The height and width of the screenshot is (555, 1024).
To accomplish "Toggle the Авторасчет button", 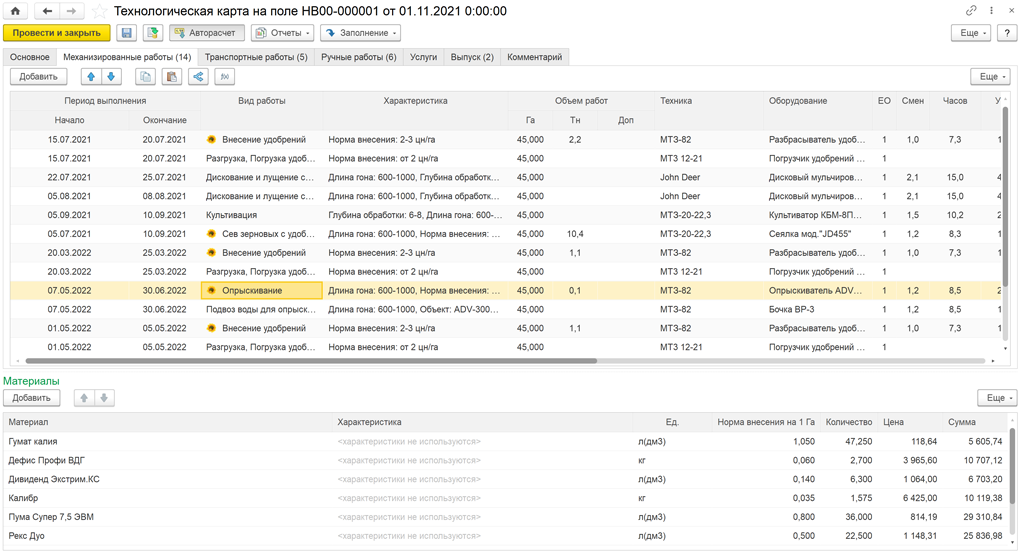I will pos(206,33).
